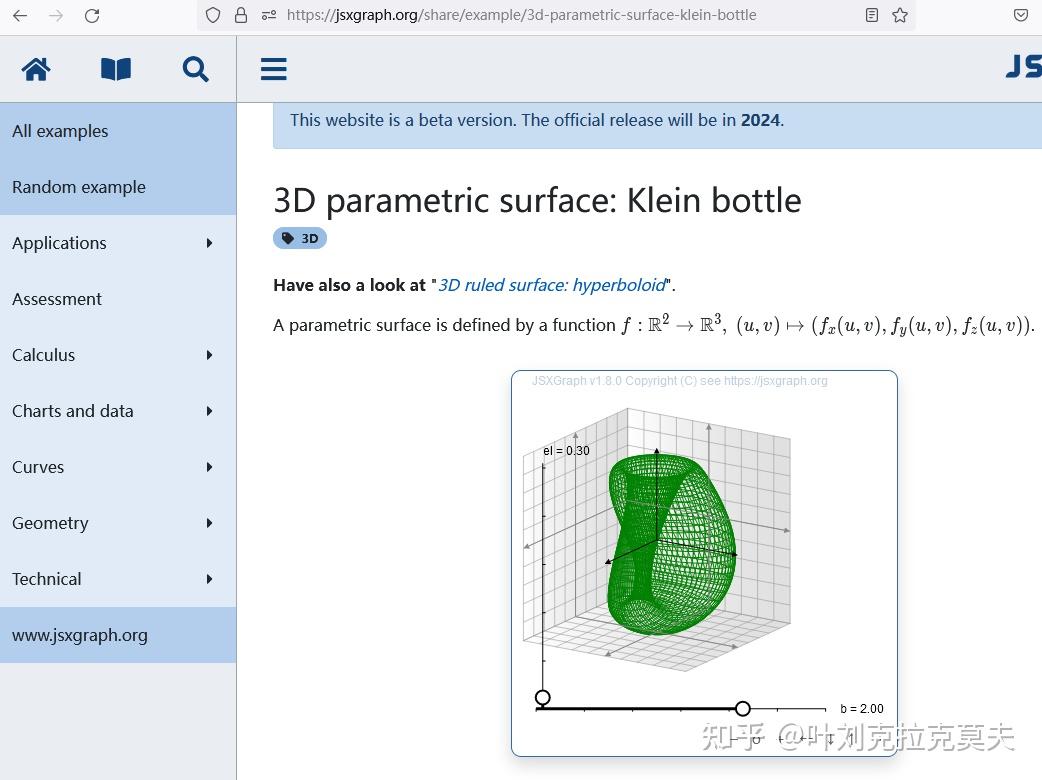This screenshot has height=780, width=1042.
Task: Click the home icon in the sidebar
Action: tap(35, 68)
